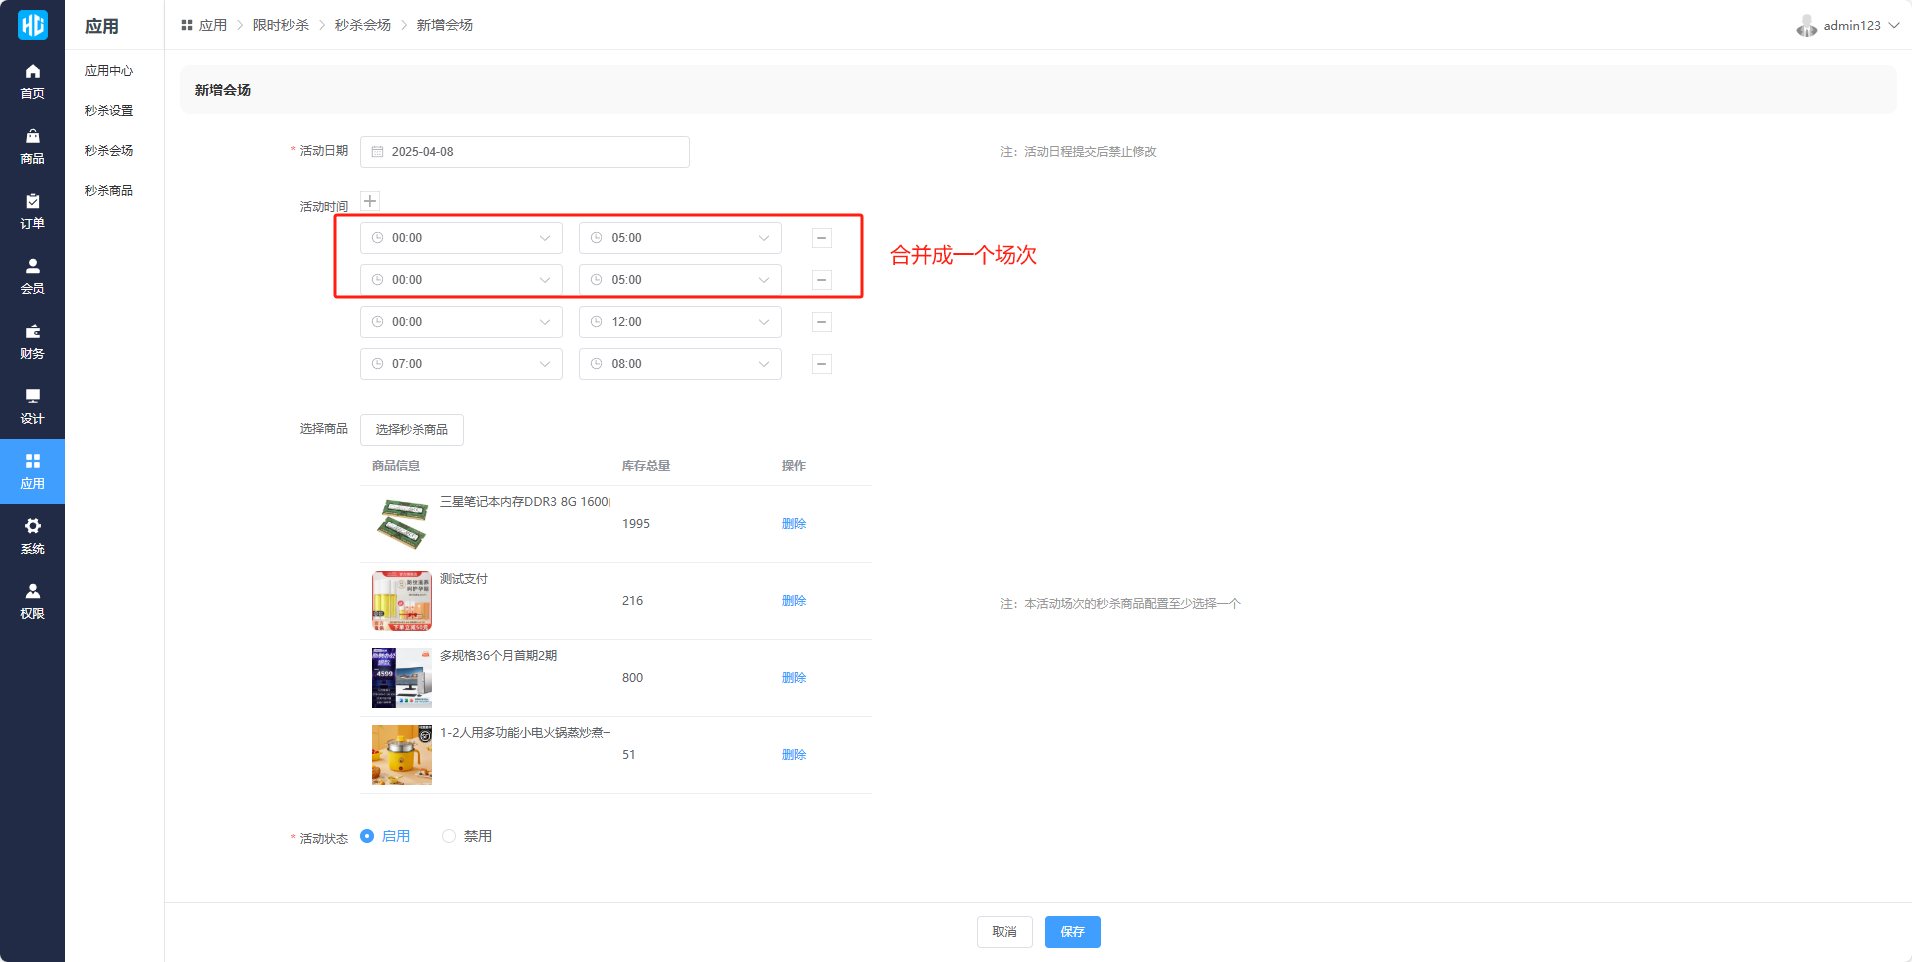The width and height of the screenshot is (1912, 962).
Task: Click the plus icon to add activity time
Action: click(x=370, y=201)
